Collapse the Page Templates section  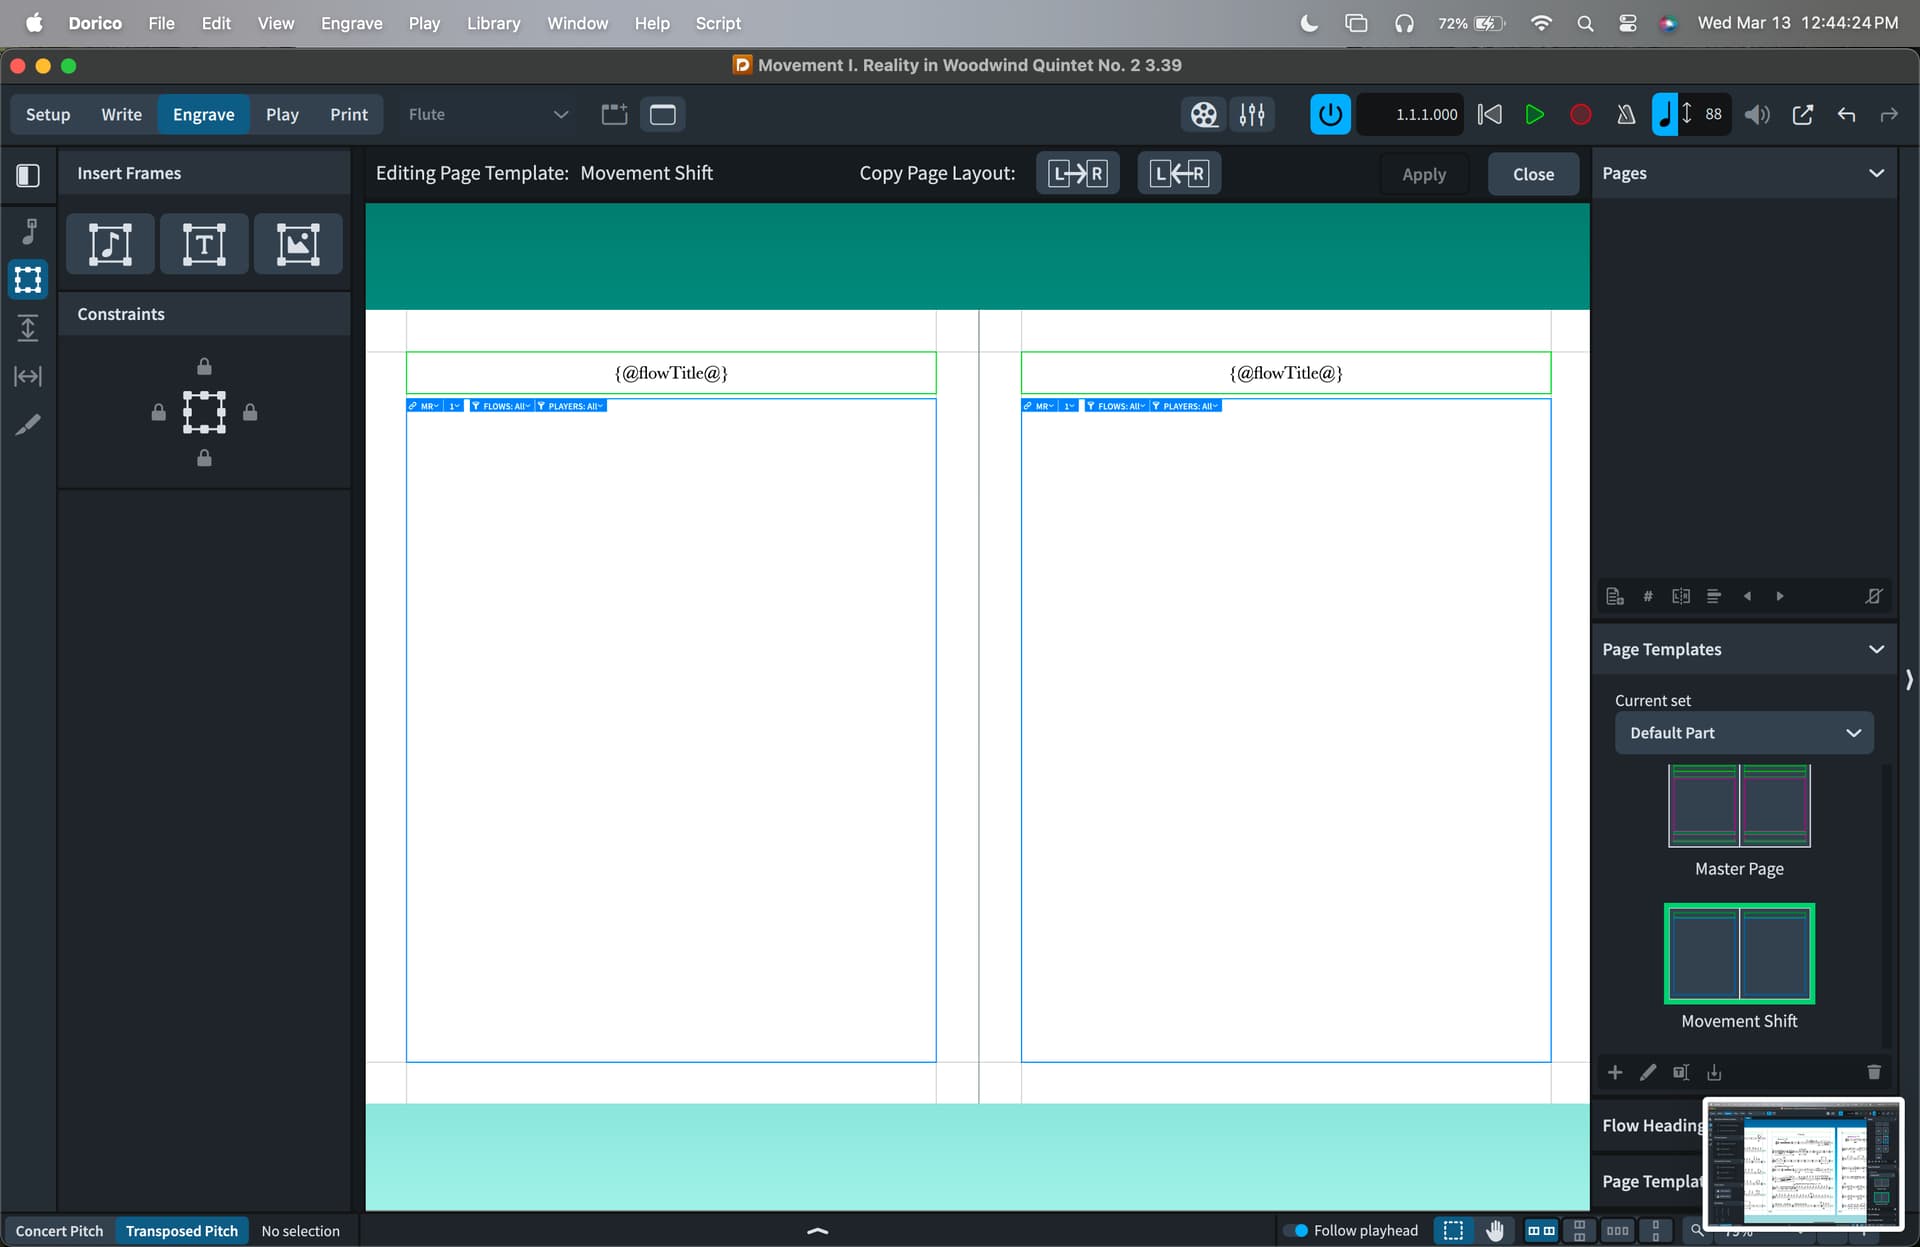pyautogui.click(x=1876, y=649)
